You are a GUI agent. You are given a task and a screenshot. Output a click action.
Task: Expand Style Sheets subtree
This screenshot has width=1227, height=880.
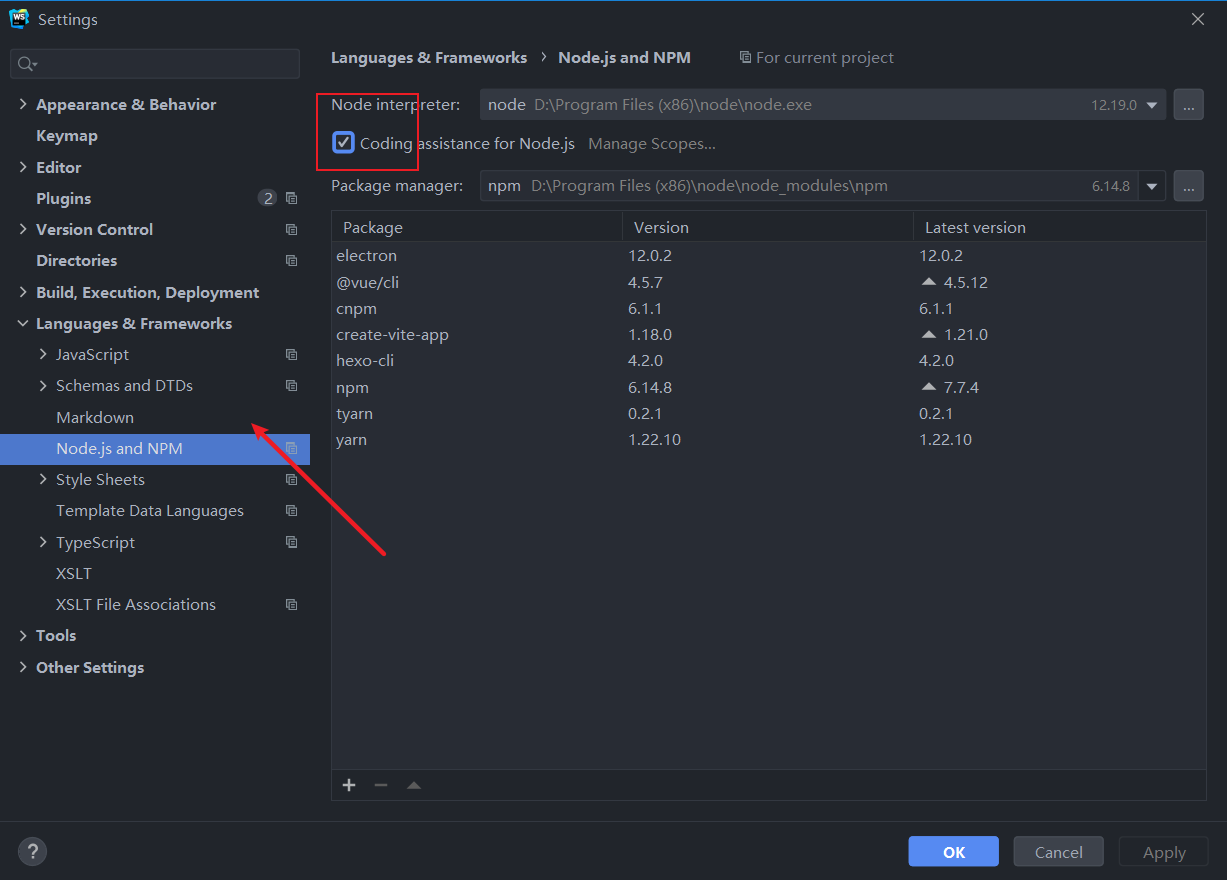click(43, 479)
